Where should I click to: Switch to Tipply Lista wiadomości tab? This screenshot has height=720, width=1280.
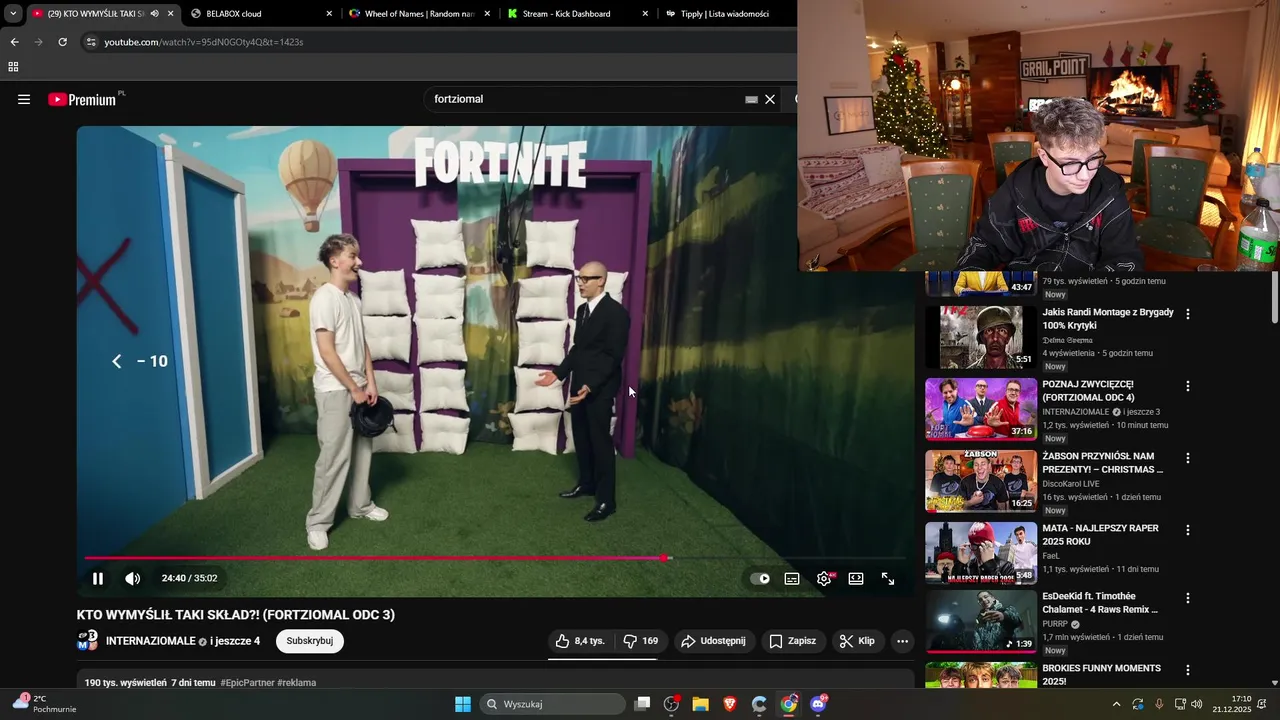coord(725,14)
